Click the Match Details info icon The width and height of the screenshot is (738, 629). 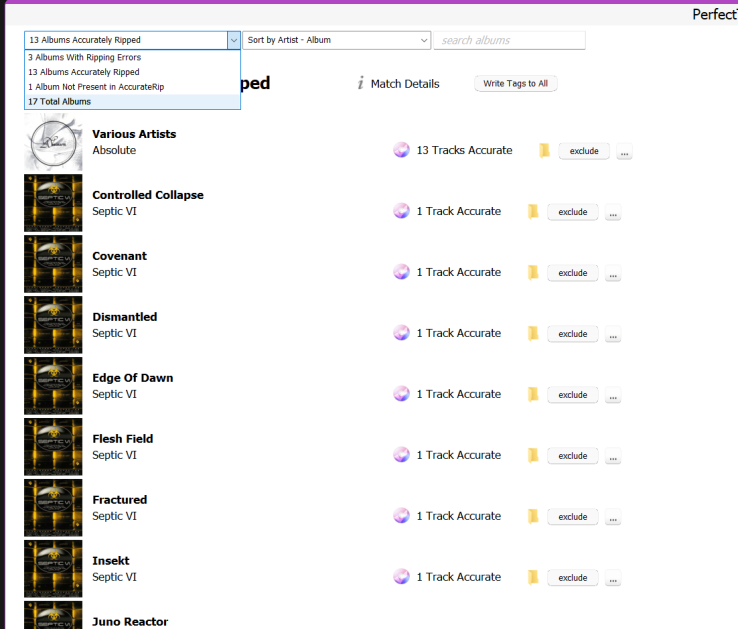pyautogui.click(x=360, y=84)
